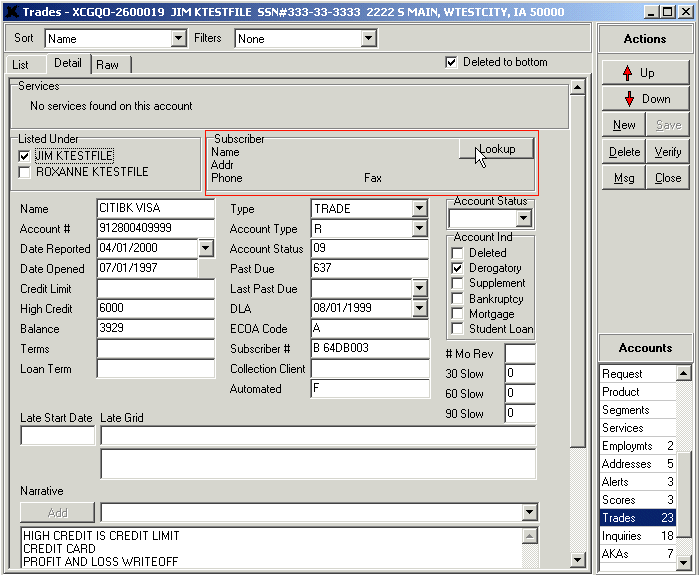This screenshot has height=575, width=699.
Task: Open the Account Type dropdown
Action: (419, 228)
